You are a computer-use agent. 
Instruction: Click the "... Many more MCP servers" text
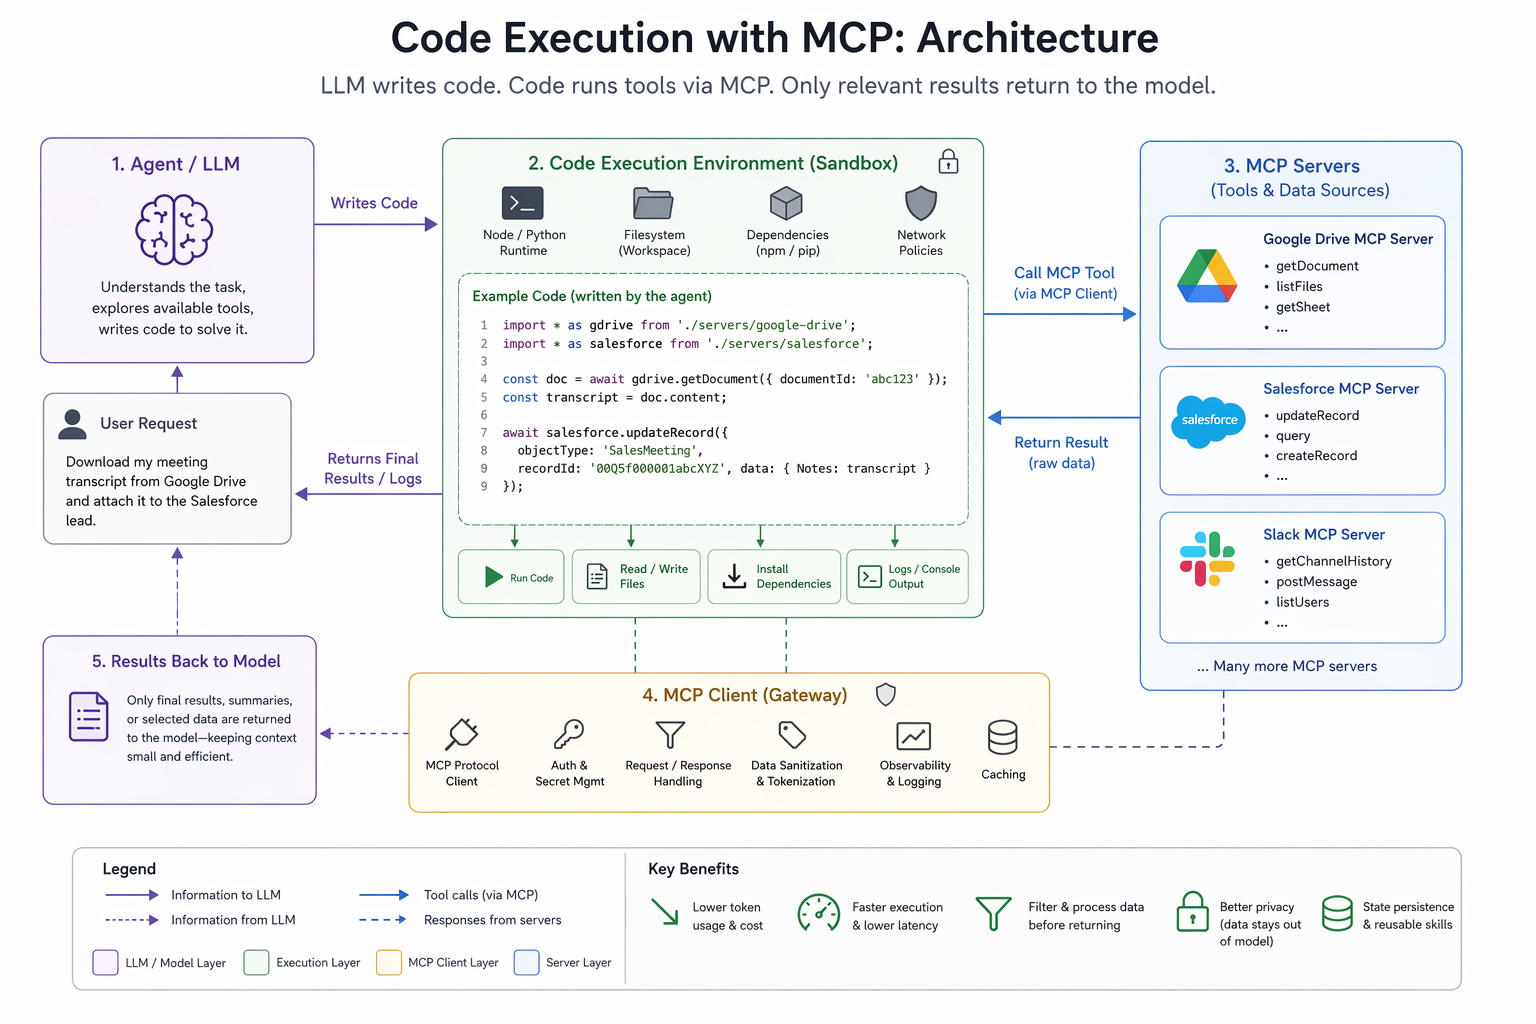1287,666
